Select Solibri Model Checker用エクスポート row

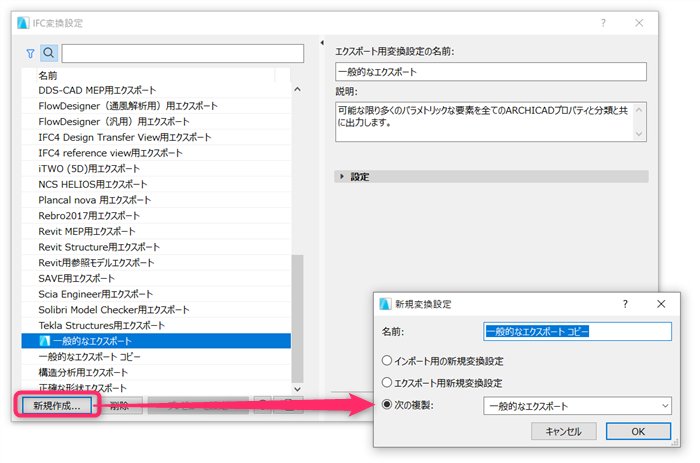[156, 309]
